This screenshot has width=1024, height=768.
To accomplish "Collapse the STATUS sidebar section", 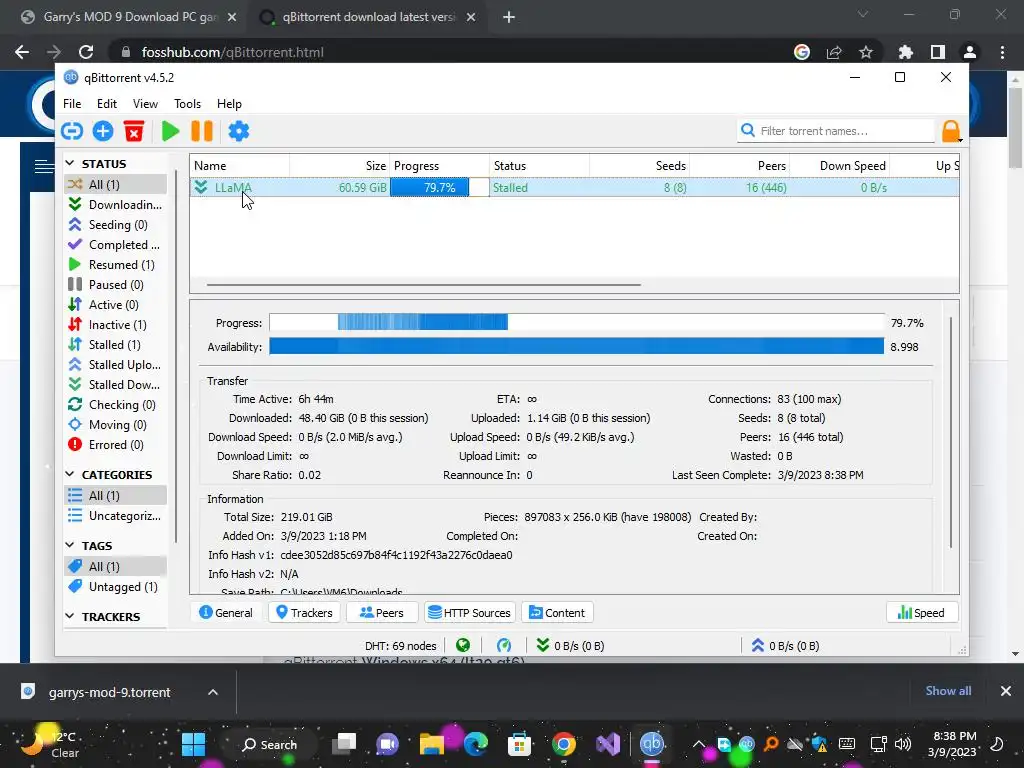I will [x=71, y=163].
